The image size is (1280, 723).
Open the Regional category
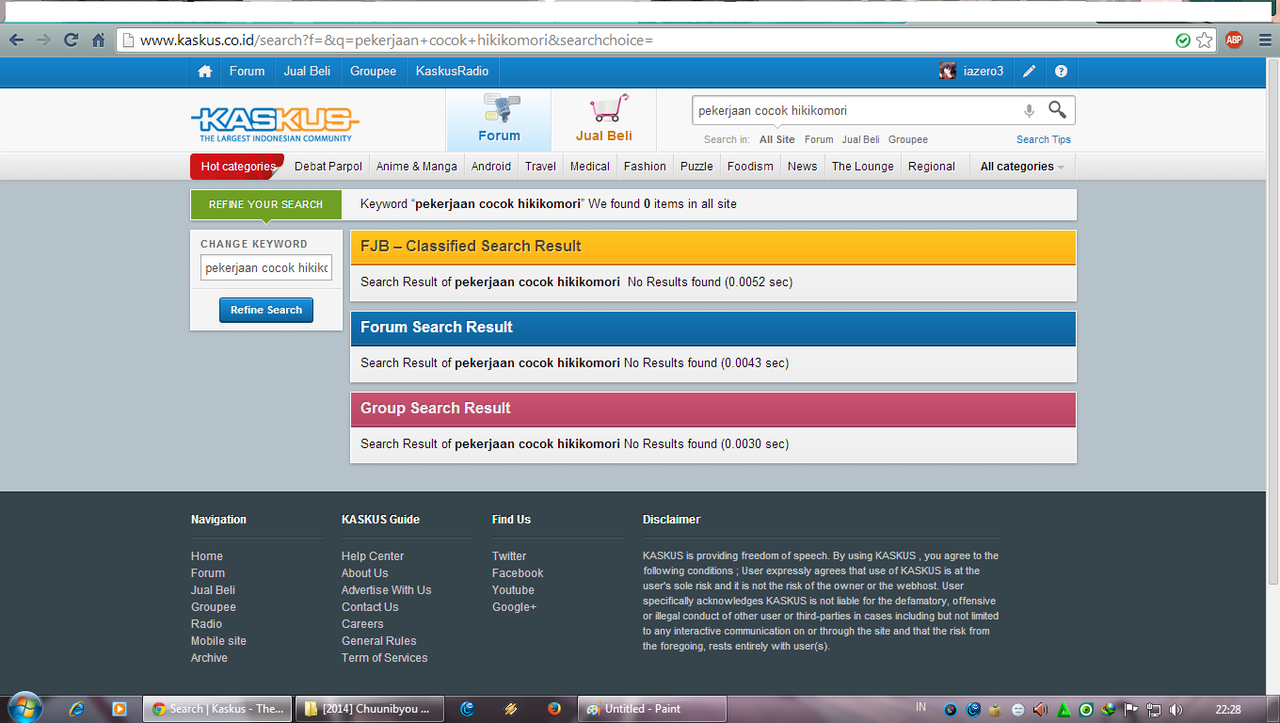click(x=931, y=166)
